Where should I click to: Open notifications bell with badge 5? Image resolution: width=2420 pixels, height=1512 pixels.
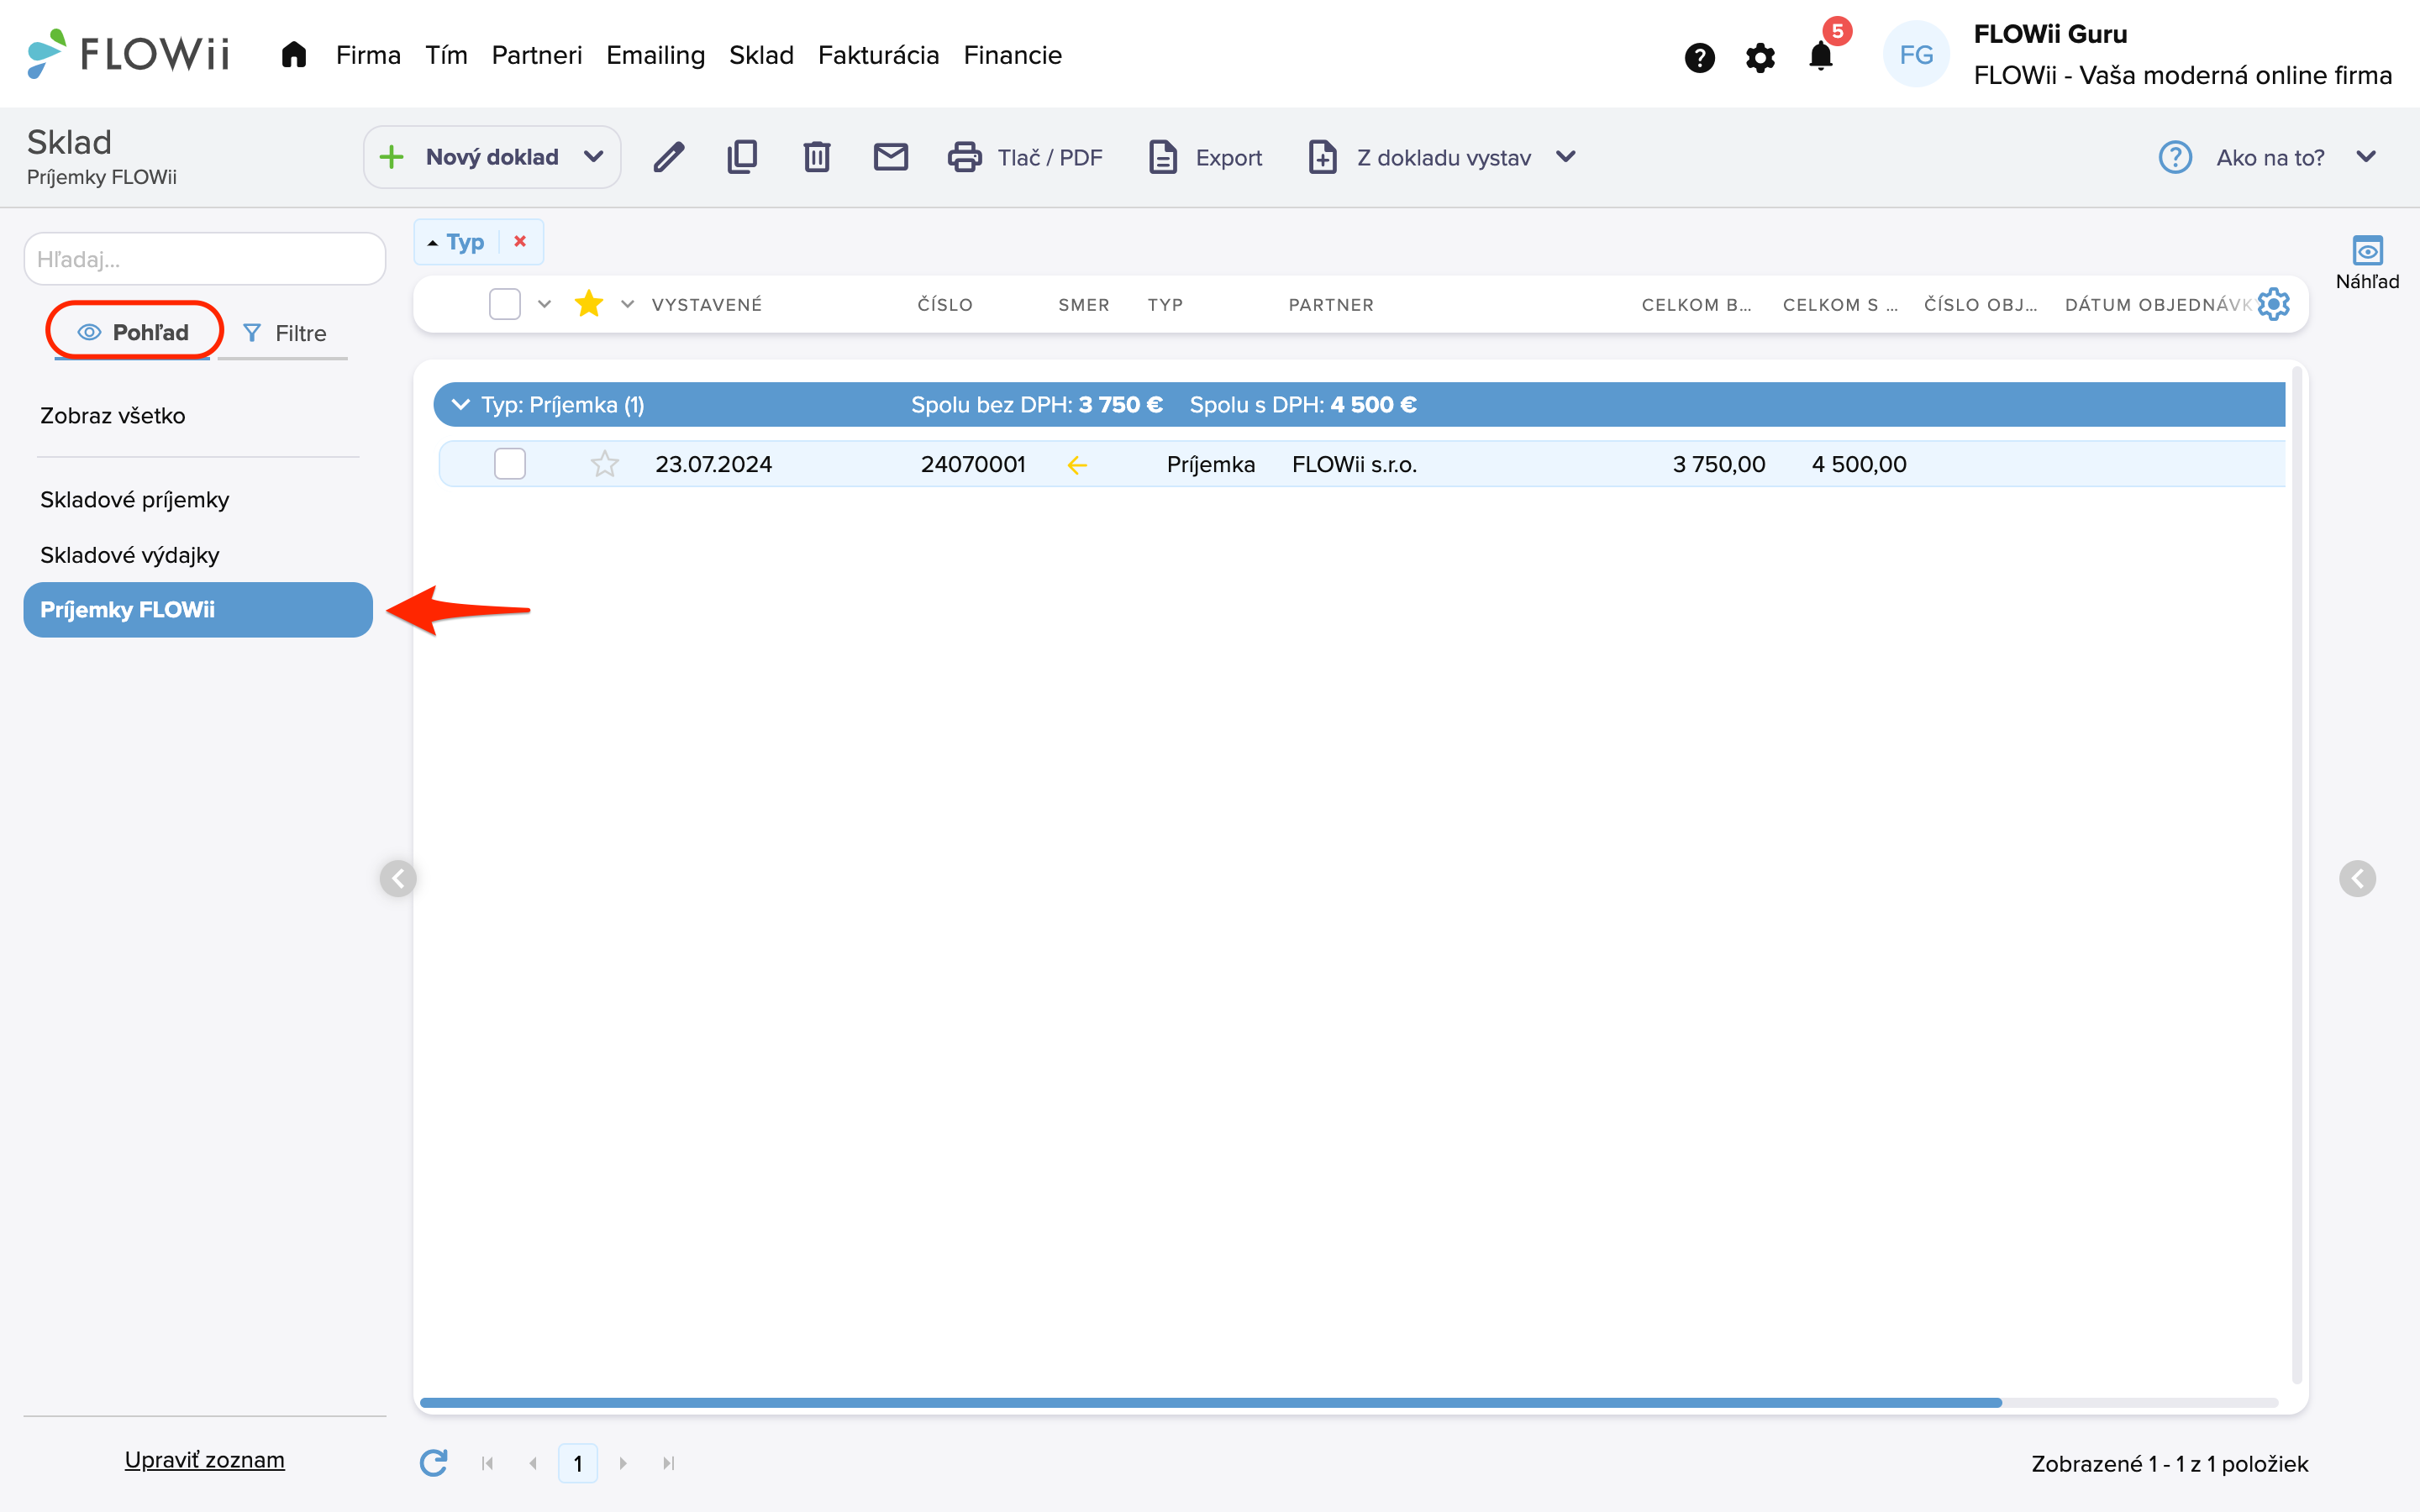tap(1822, 55)
